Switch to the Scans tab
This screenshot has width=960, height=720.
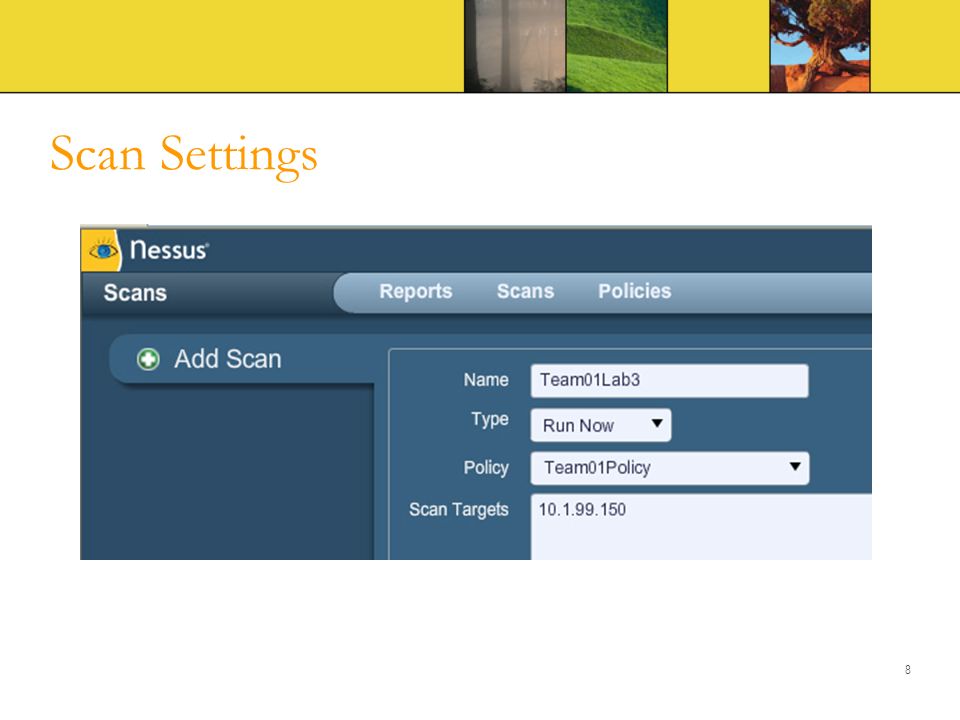525,291
